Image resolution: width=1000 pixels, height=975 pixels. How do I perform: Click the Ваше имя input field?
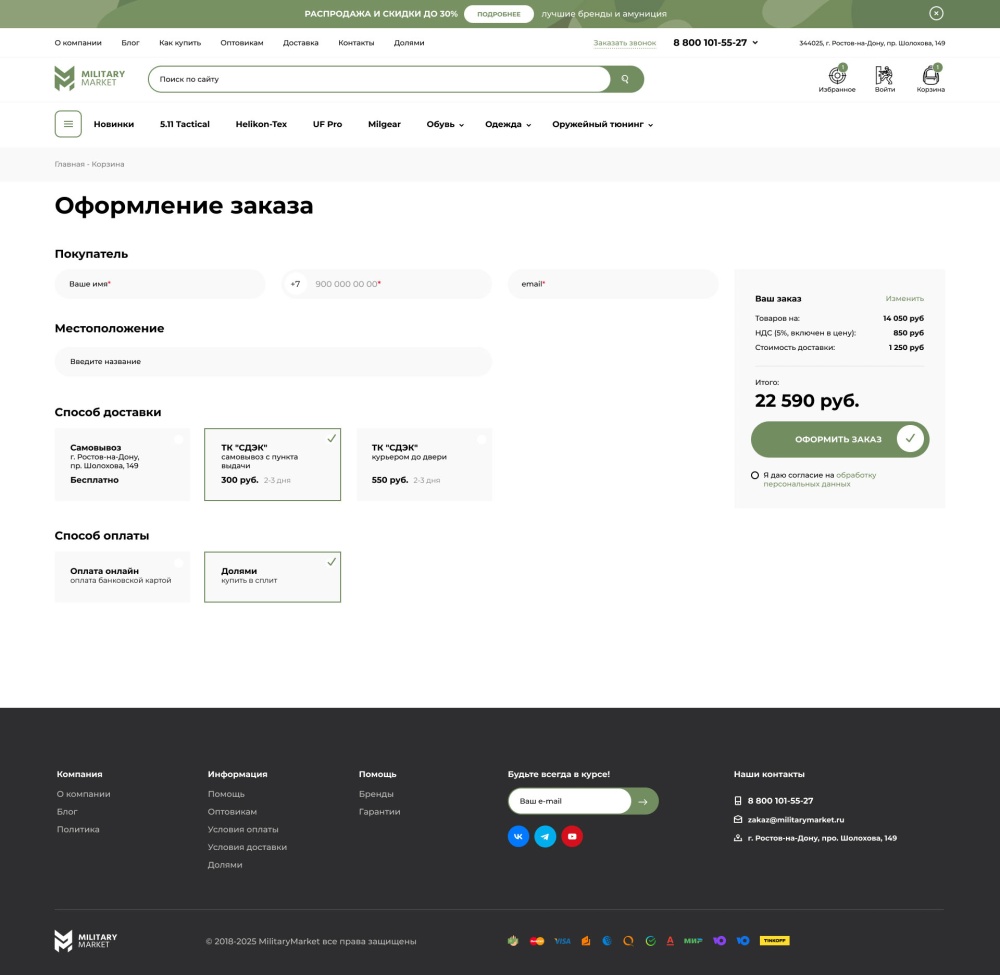click(x=160, y=284)
